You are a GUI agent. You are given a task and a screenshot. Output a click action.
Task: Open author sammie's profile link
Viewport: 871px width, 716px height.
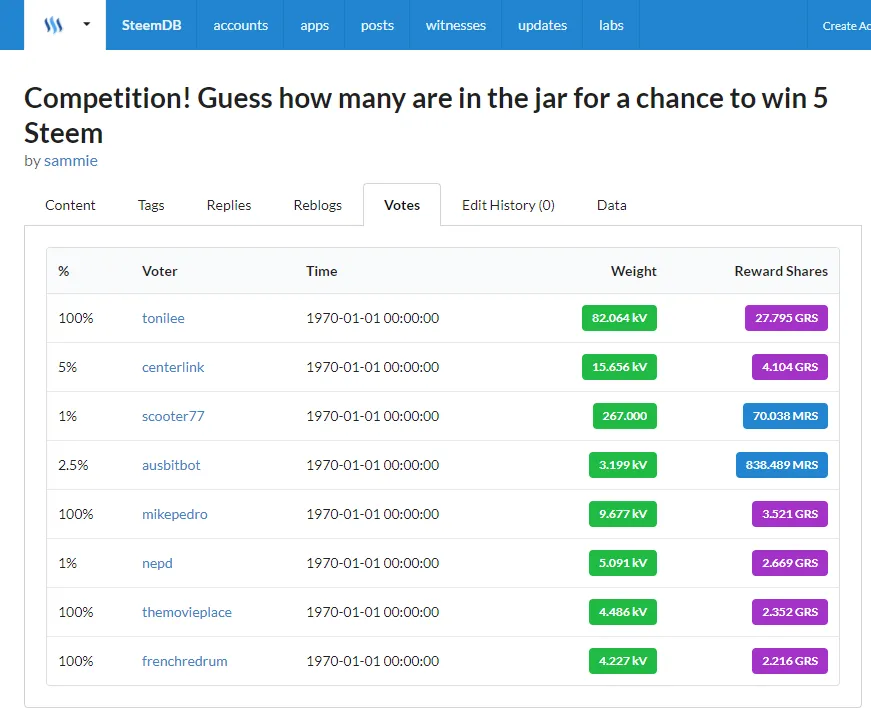pyautogui.click(x=71, y=161)
